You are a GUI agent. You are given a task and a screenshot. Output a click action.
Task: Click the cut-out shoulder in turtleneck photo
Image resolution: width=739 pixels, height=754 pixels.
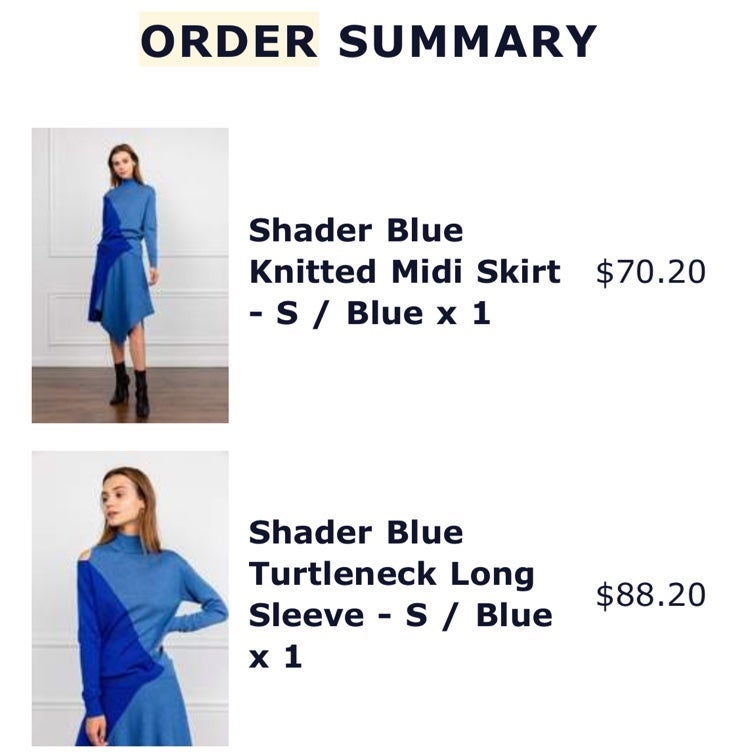click(84, 556)
